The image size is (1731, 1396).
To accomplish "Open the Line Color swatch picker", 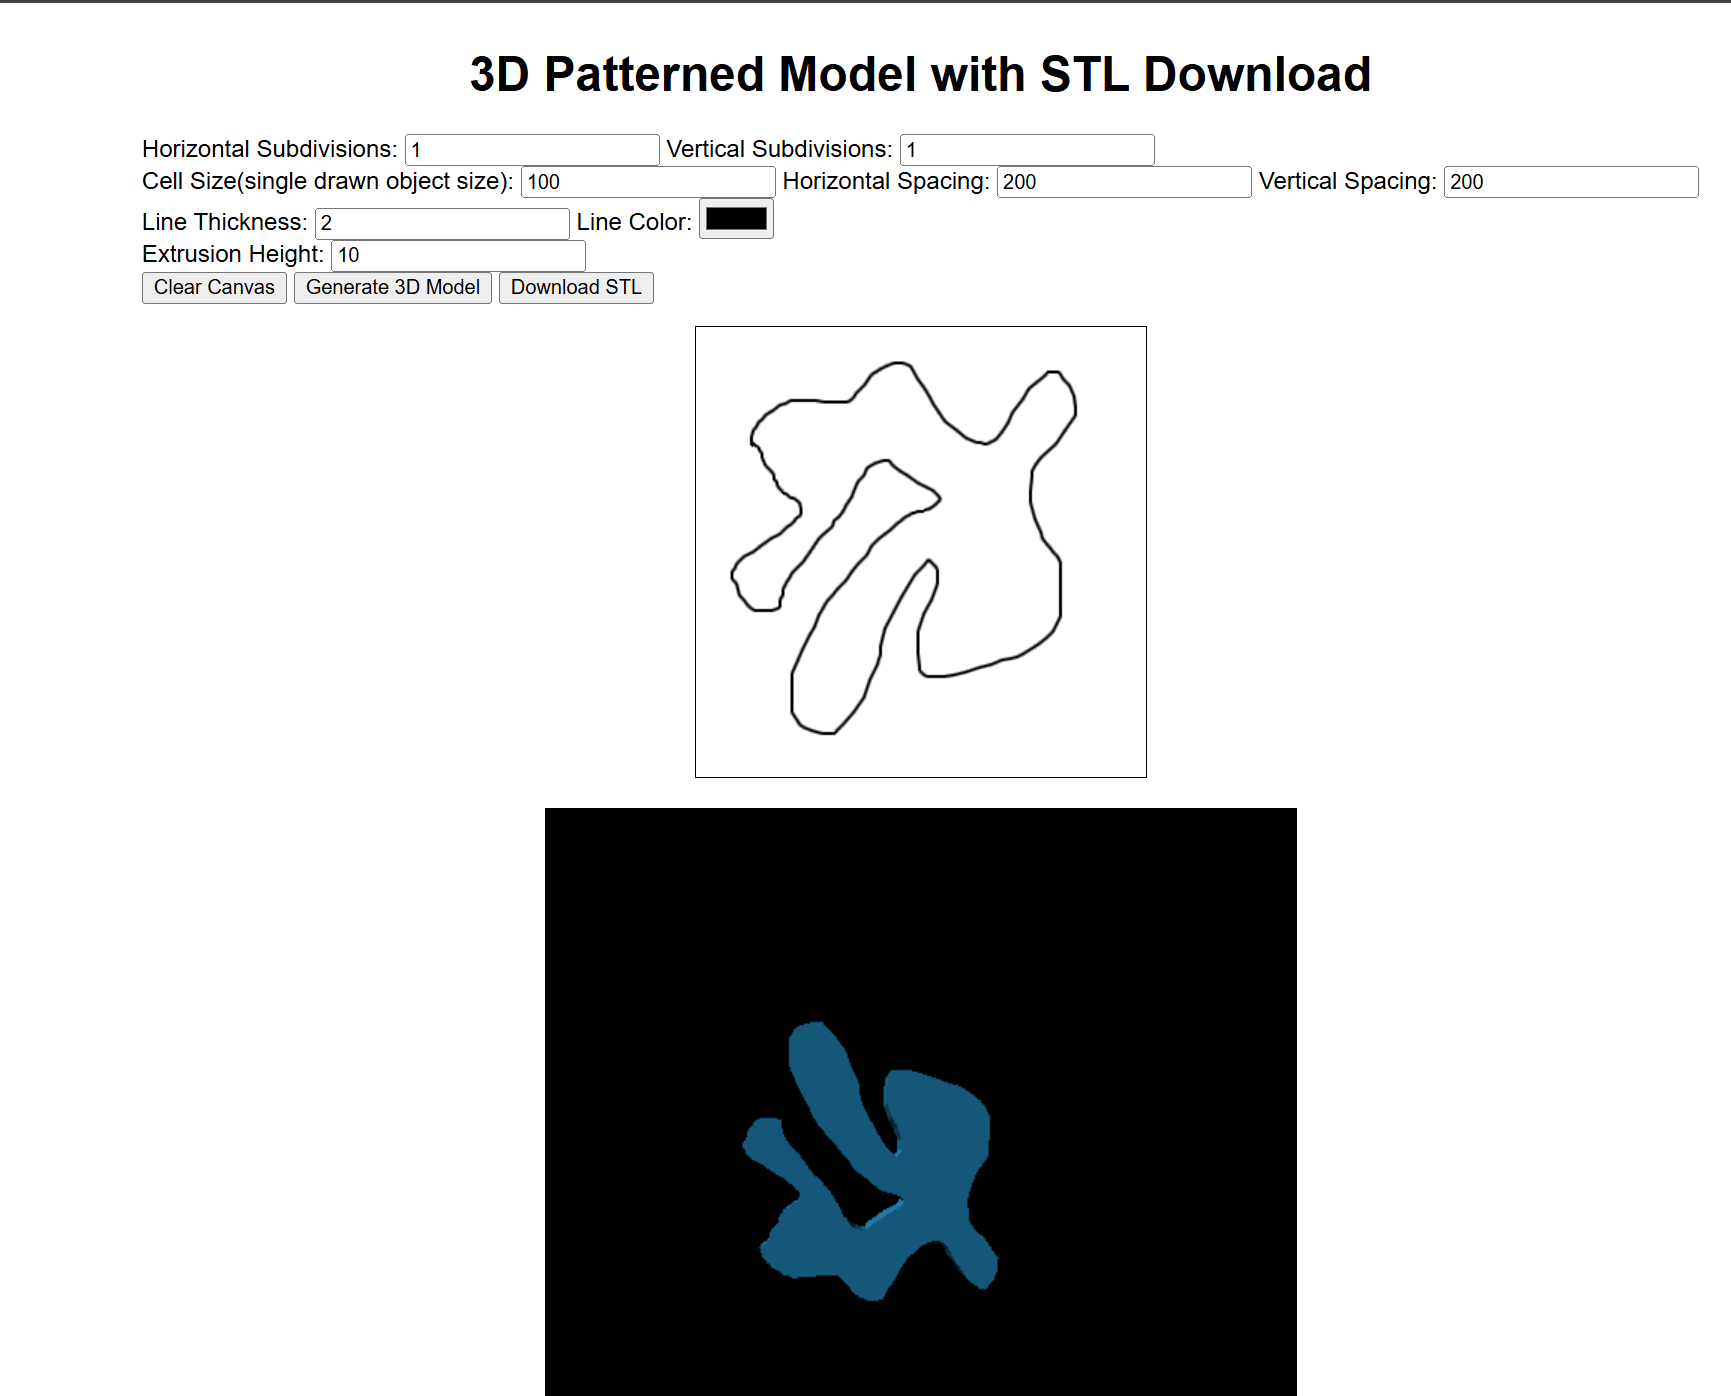I will point(736,219).
